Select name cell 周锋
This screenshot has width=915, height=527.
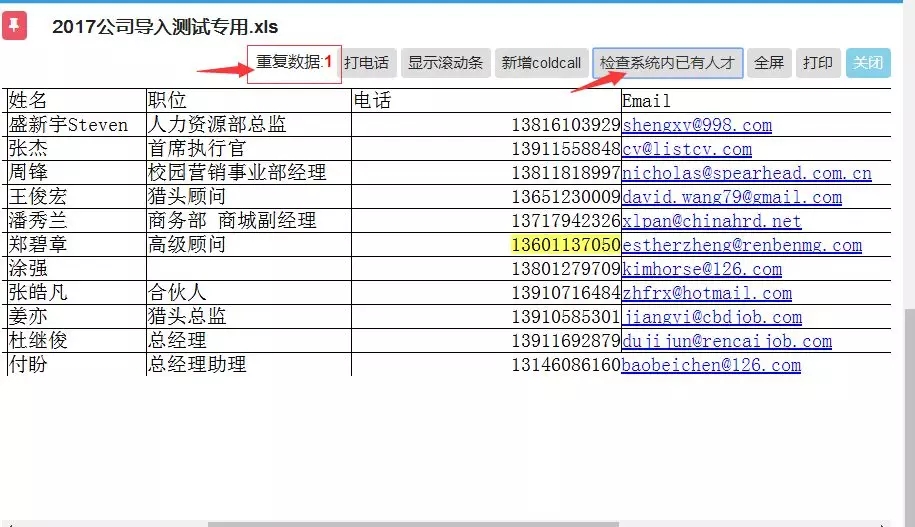[76, 173]
